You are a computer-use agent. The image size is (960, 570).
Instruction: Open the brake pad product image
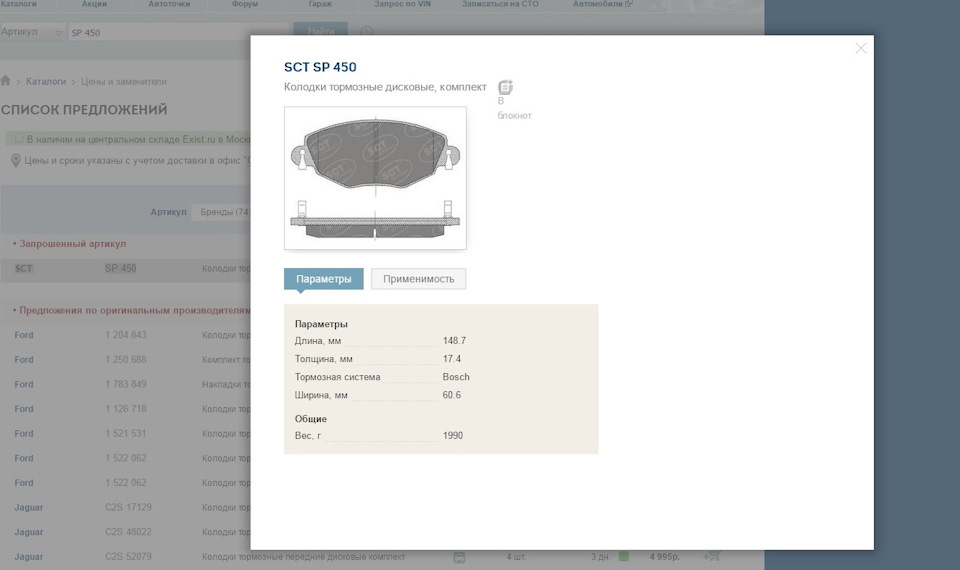pyautogui.click(x=375, y=178)
